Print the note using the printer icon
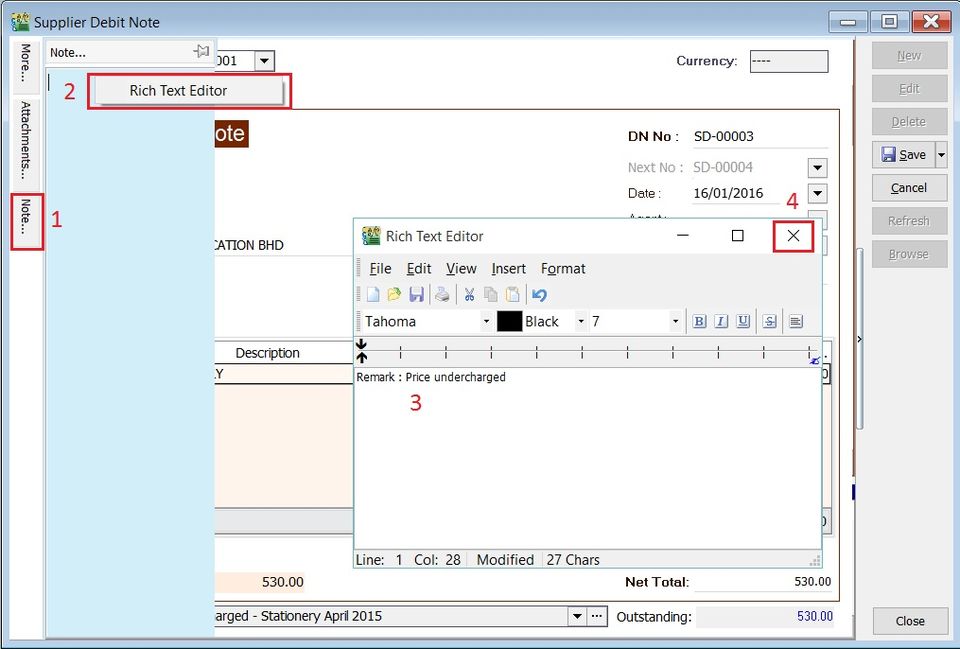Screen dimensions: 960x649 tap(443, 294)
